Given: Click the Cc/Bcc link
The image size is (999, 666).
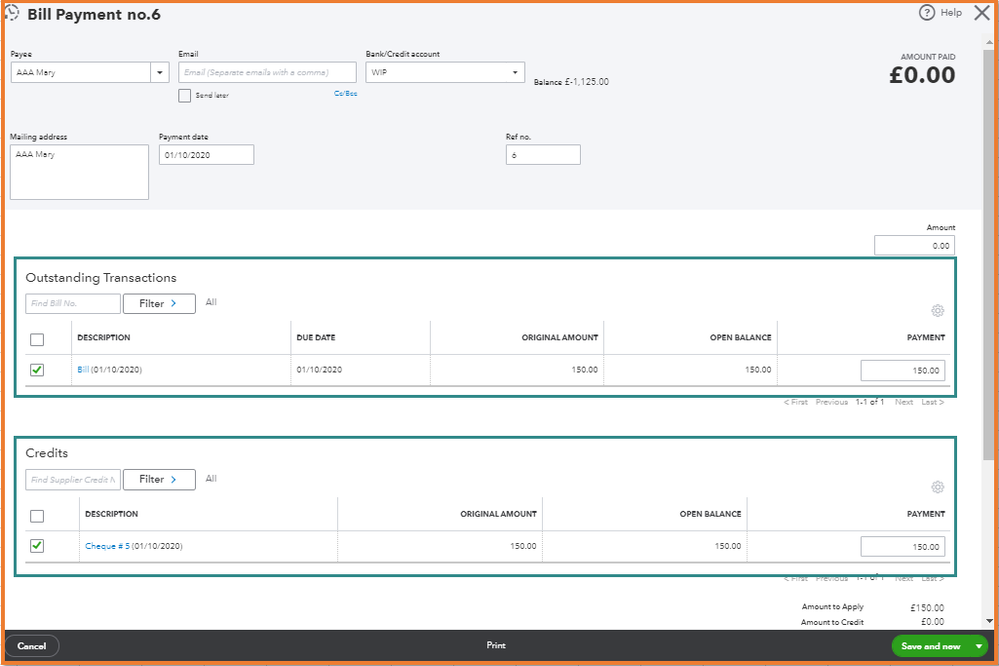Looking at the screenshot, I should point(345,93).
